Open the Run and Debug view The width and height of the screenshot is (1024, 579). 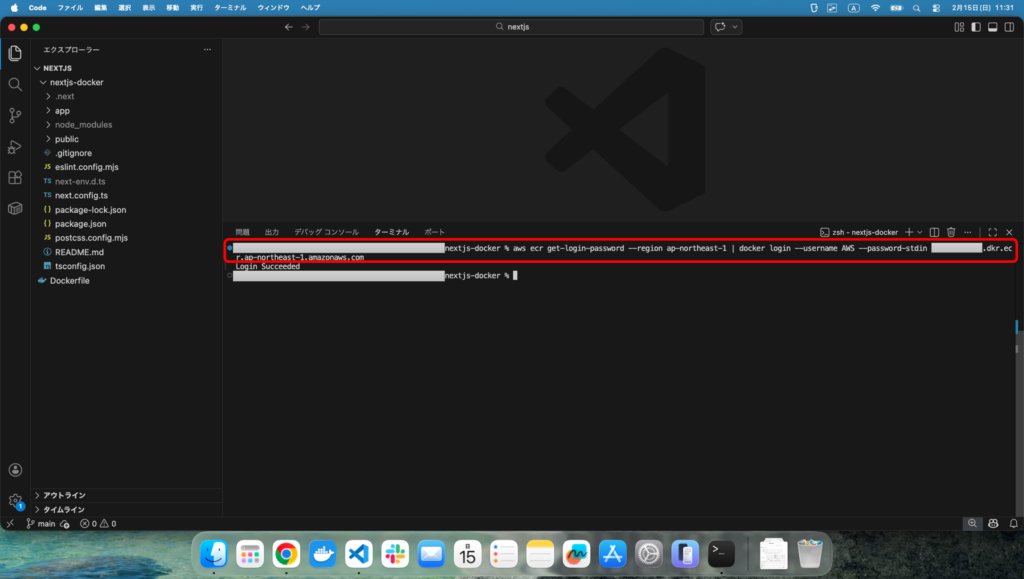point(15,147)
